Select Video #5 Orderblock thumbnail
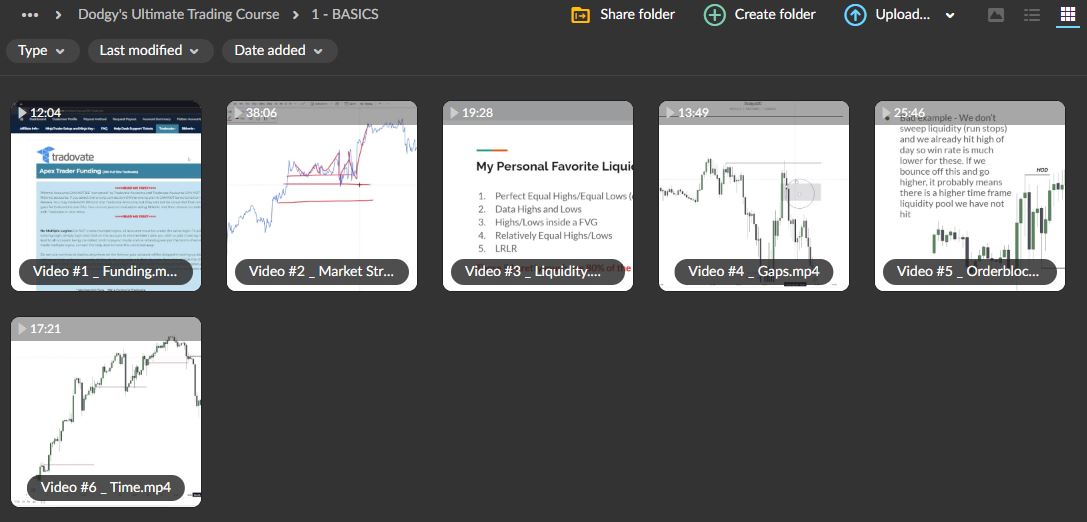The width and height of the screenshot is (1087, 522). (970, 195)
